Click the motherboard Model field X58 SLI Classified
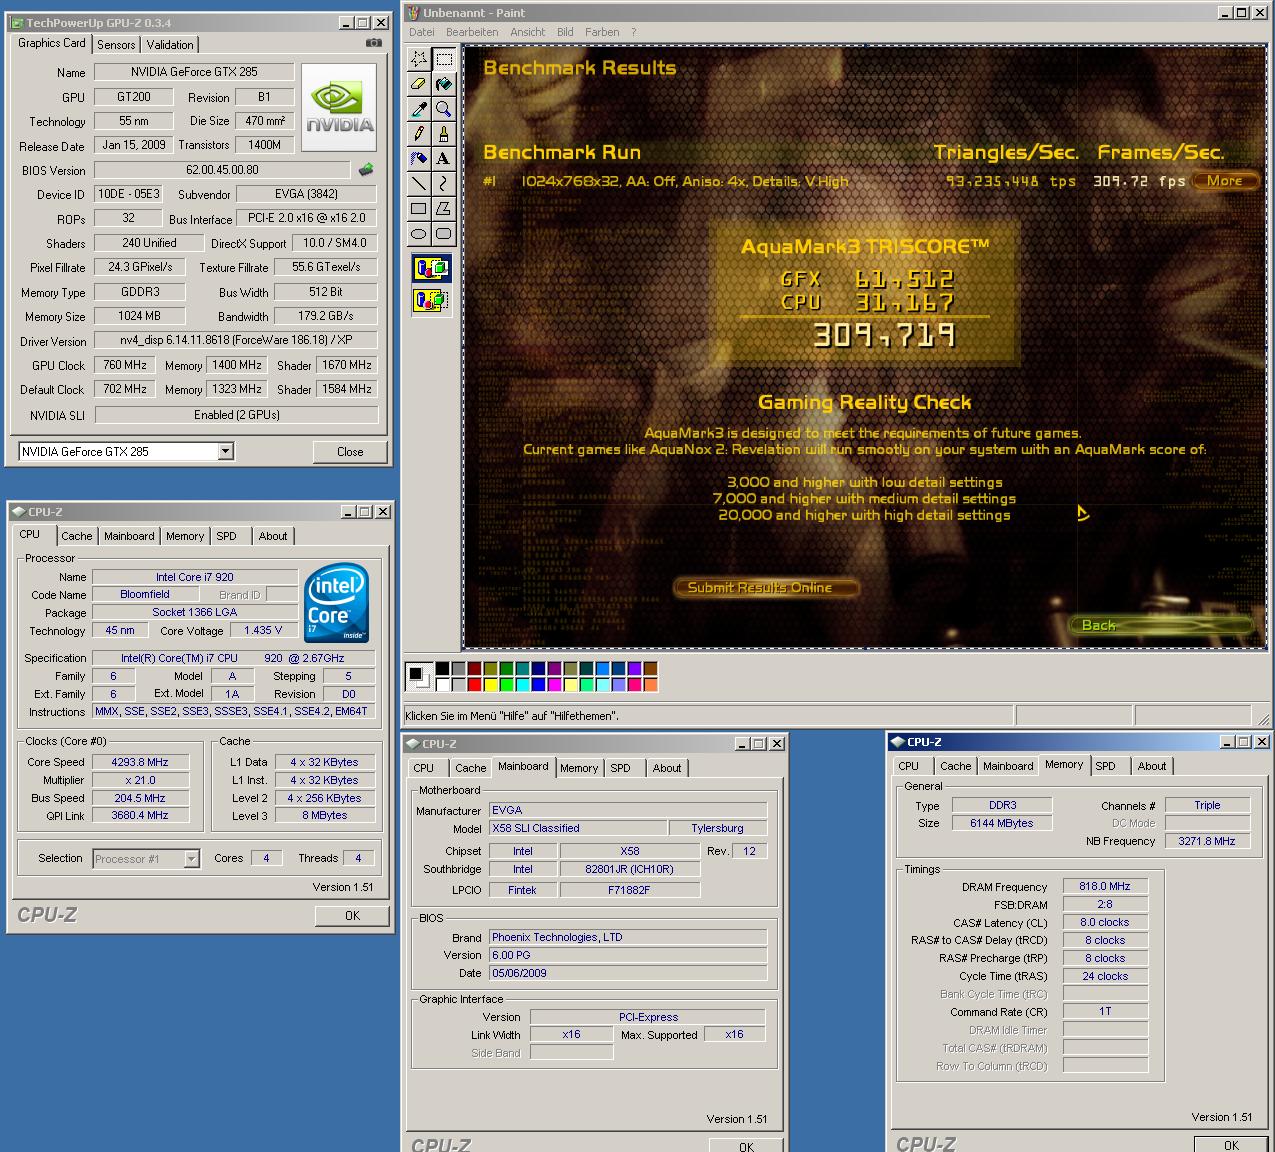 tap(578, 828)
